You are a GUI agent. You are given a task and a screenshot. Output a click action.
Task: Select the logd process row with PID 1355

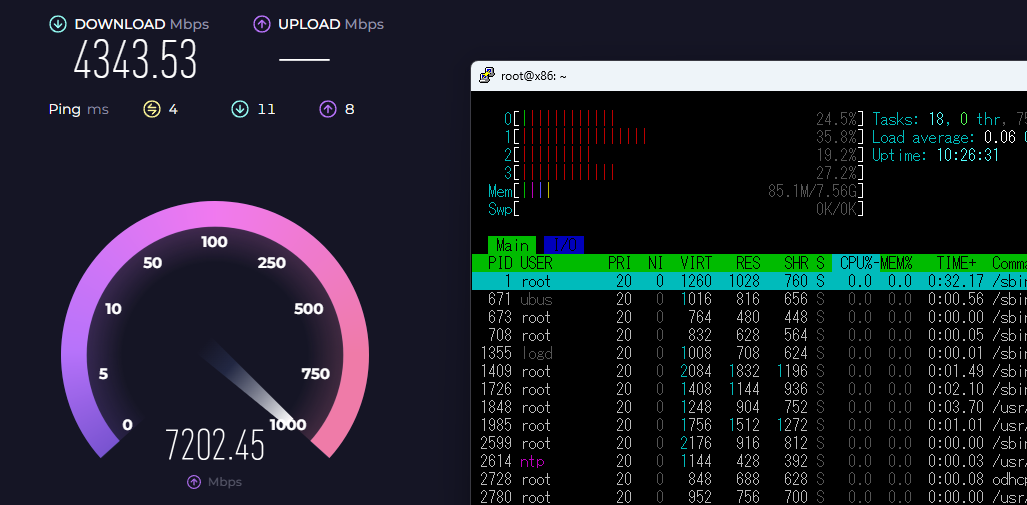click(700, 353)
